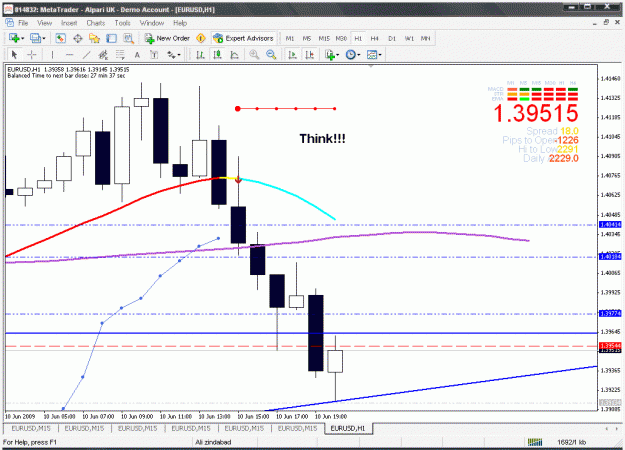Open the Help menu
This screenshot has width=625, height=450.
coord(180,23)
